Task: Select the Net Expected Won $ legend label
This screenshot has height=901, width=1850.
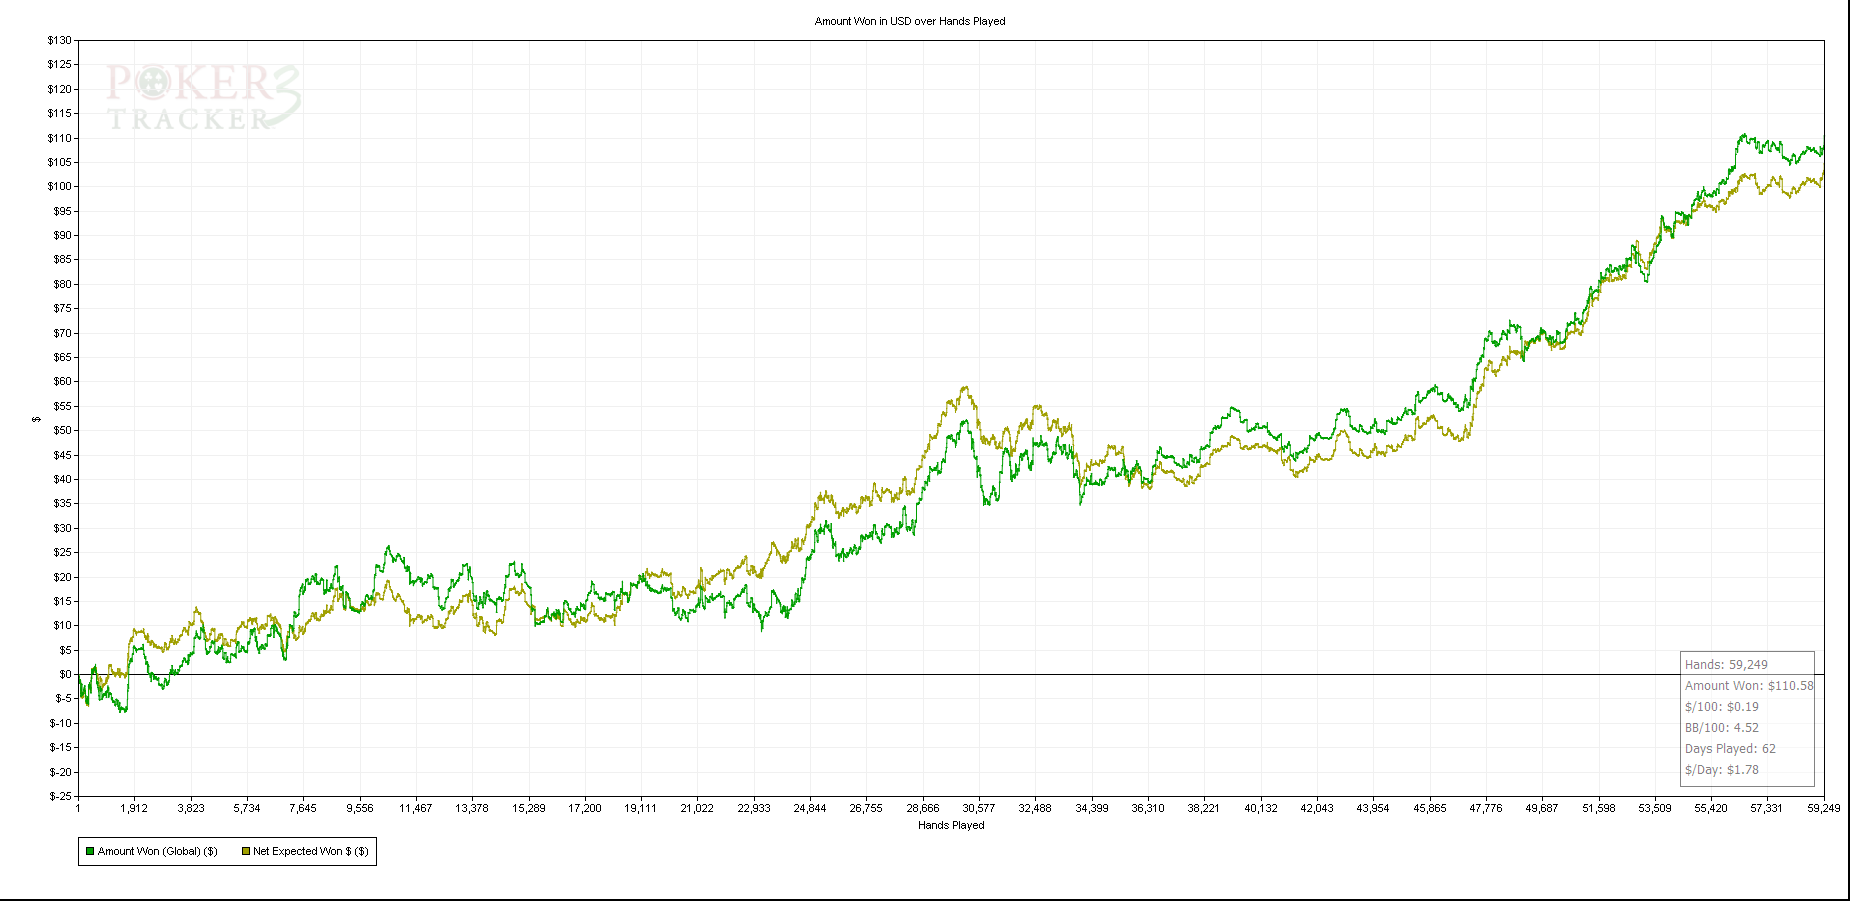Action: tap(310, 851)
